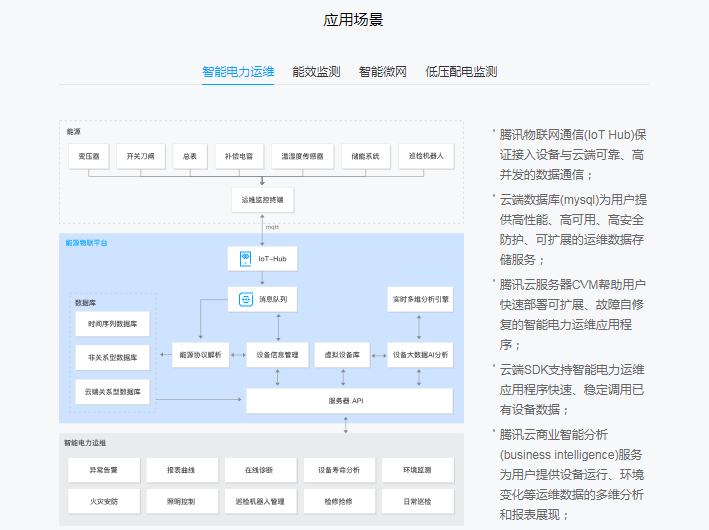Click the 应用场景 heading
This screenshot has width=709, height=530.
pyautogui.click(x=354, y=20)
